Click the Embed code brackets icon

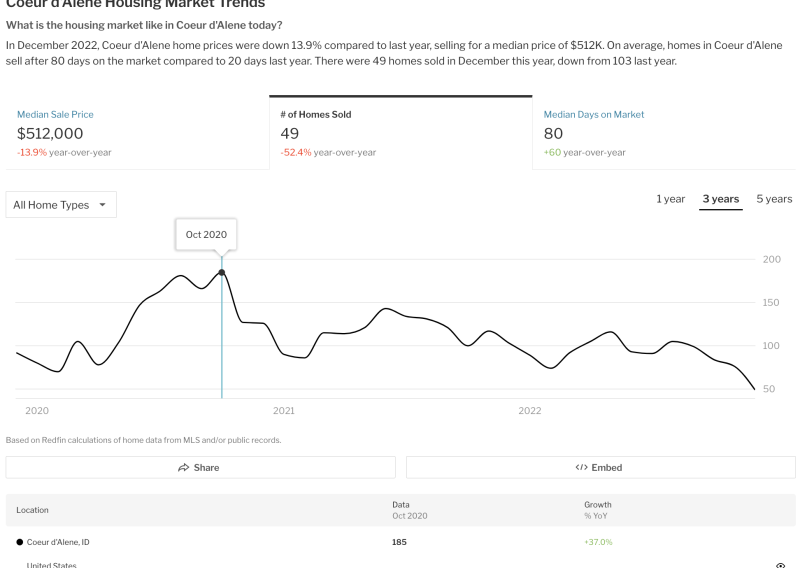581,467
